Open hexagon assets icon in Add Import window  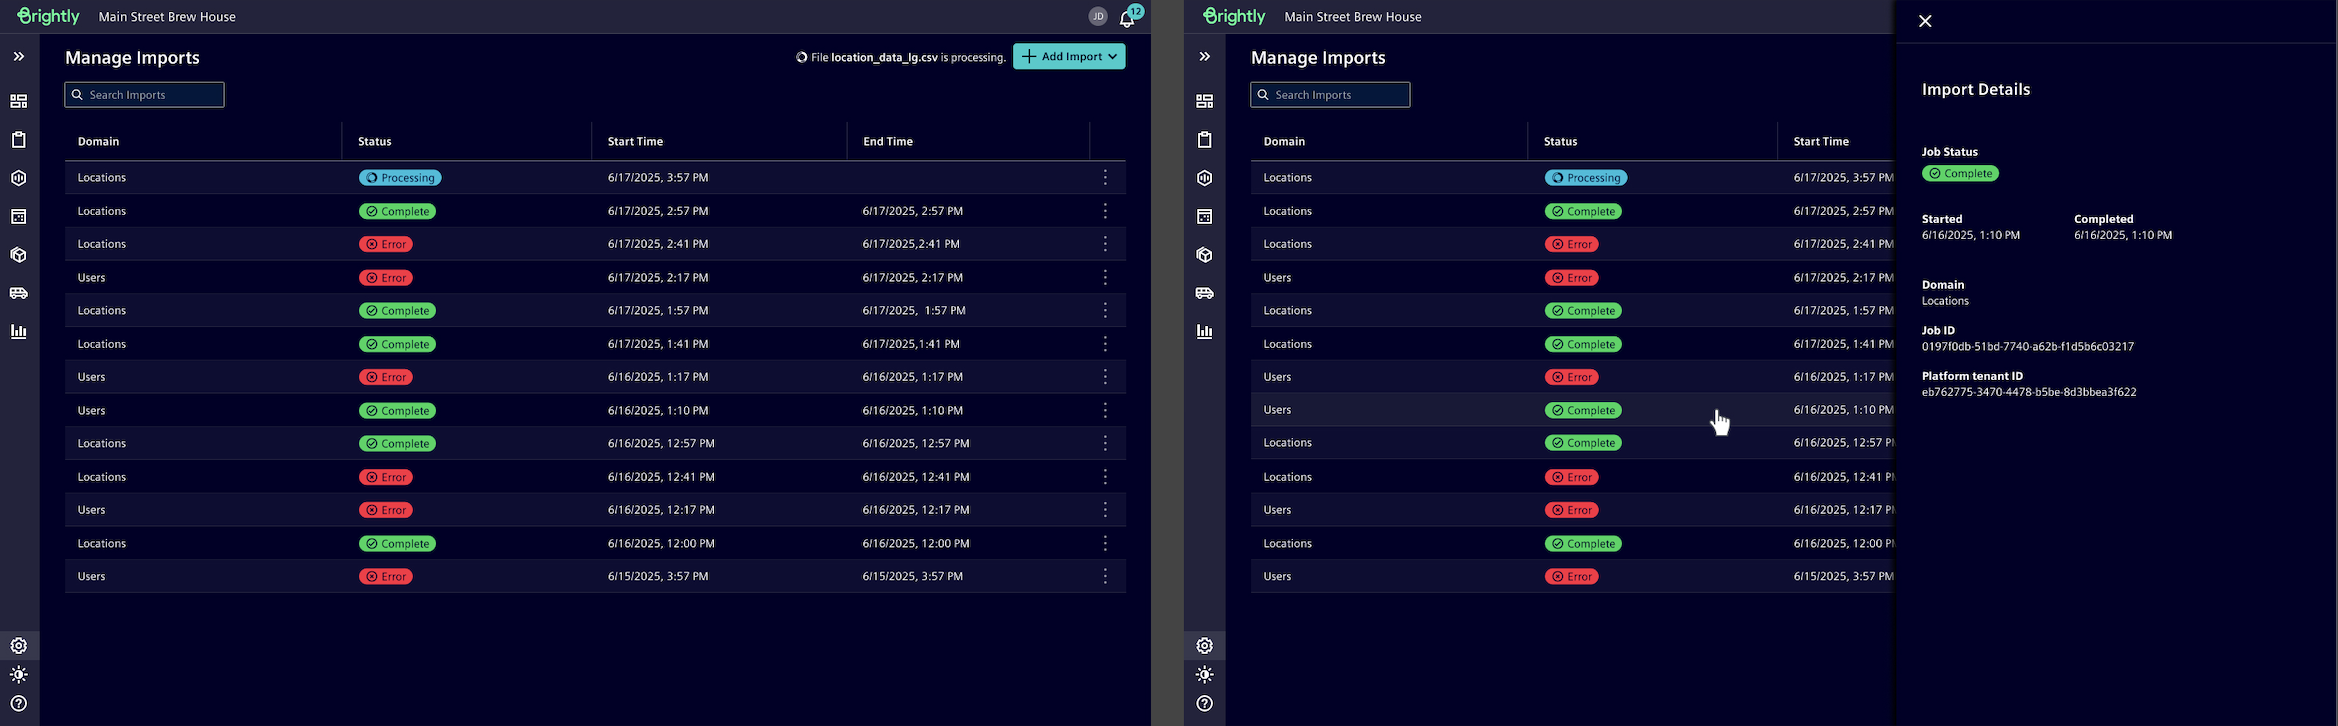point(19,178)
